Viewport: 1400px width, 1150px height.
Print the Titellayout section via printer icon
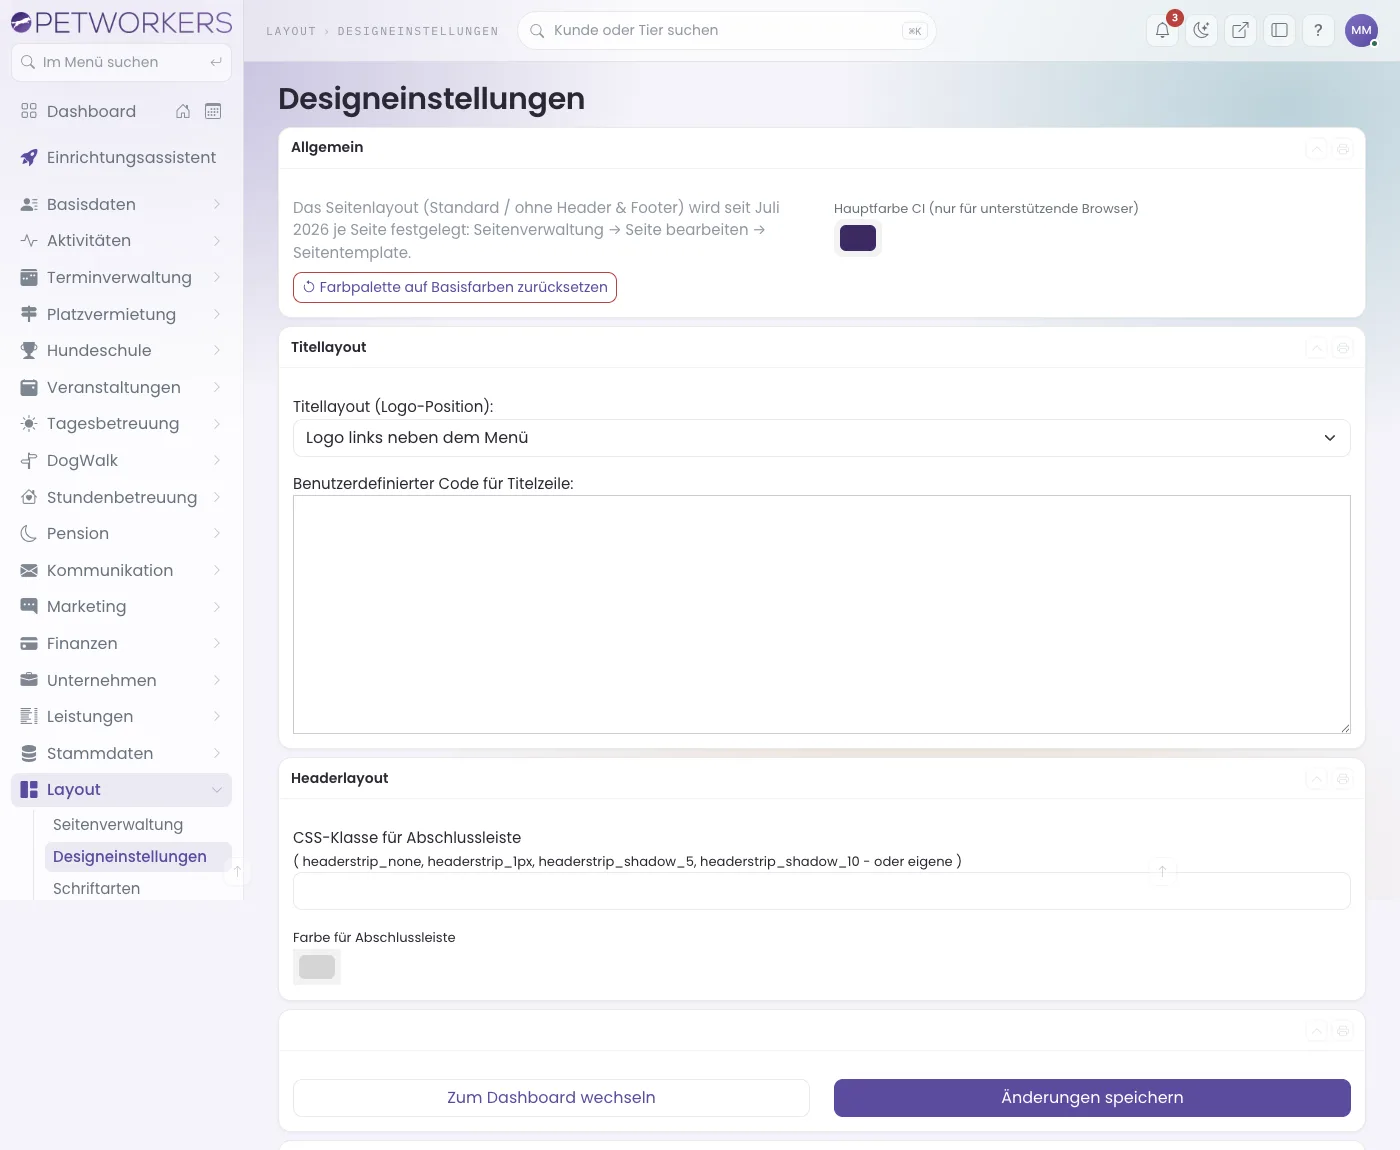pos(1343,348)
